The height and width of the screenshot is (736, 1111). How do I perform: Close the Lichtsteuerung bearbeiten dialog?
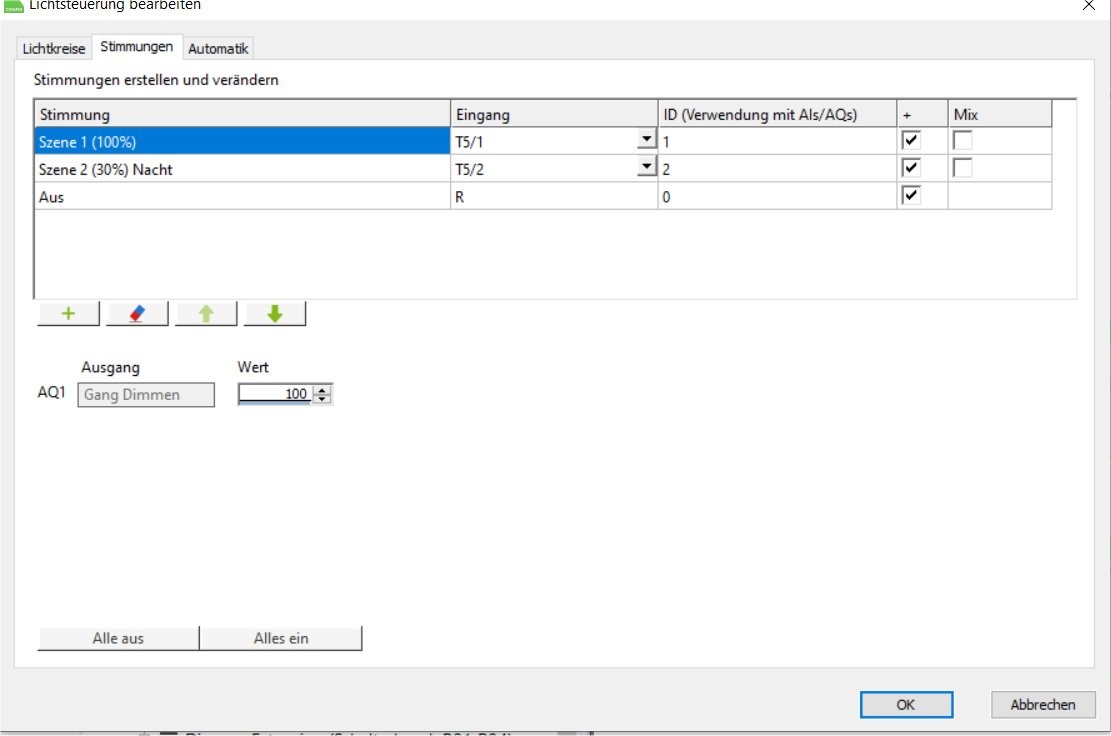(1088, 6)
